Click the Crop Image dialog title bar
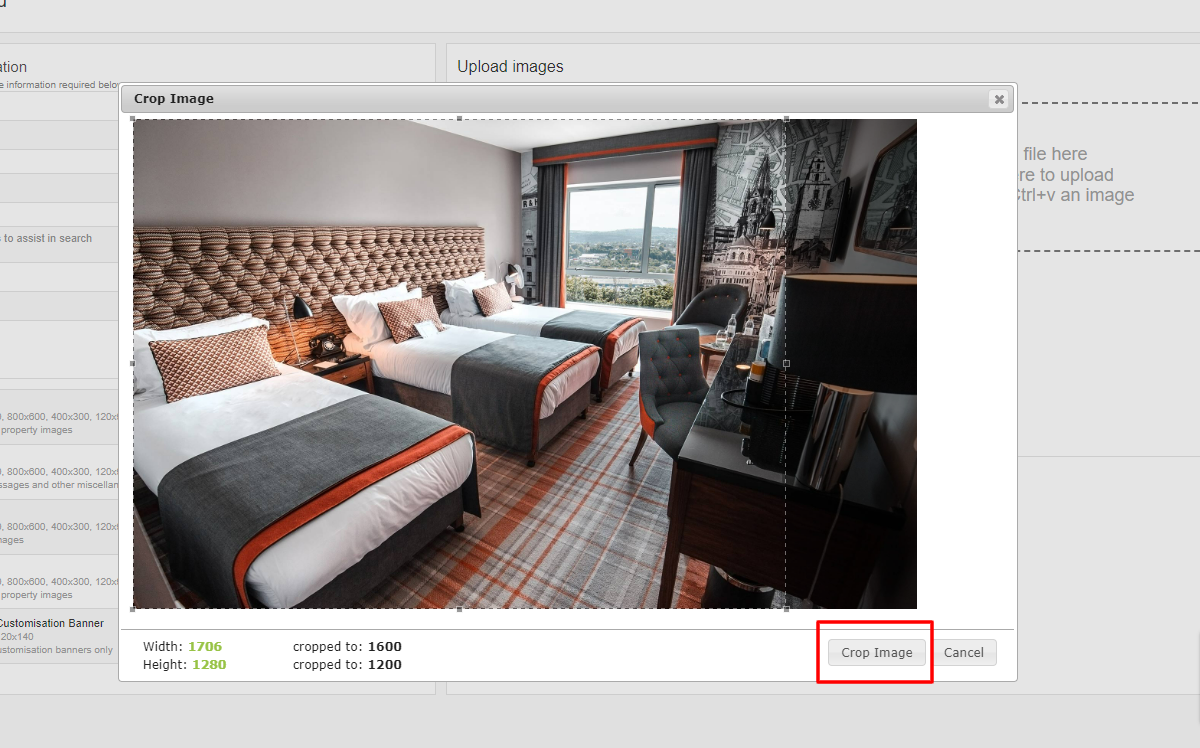 (x=567, y=99)
